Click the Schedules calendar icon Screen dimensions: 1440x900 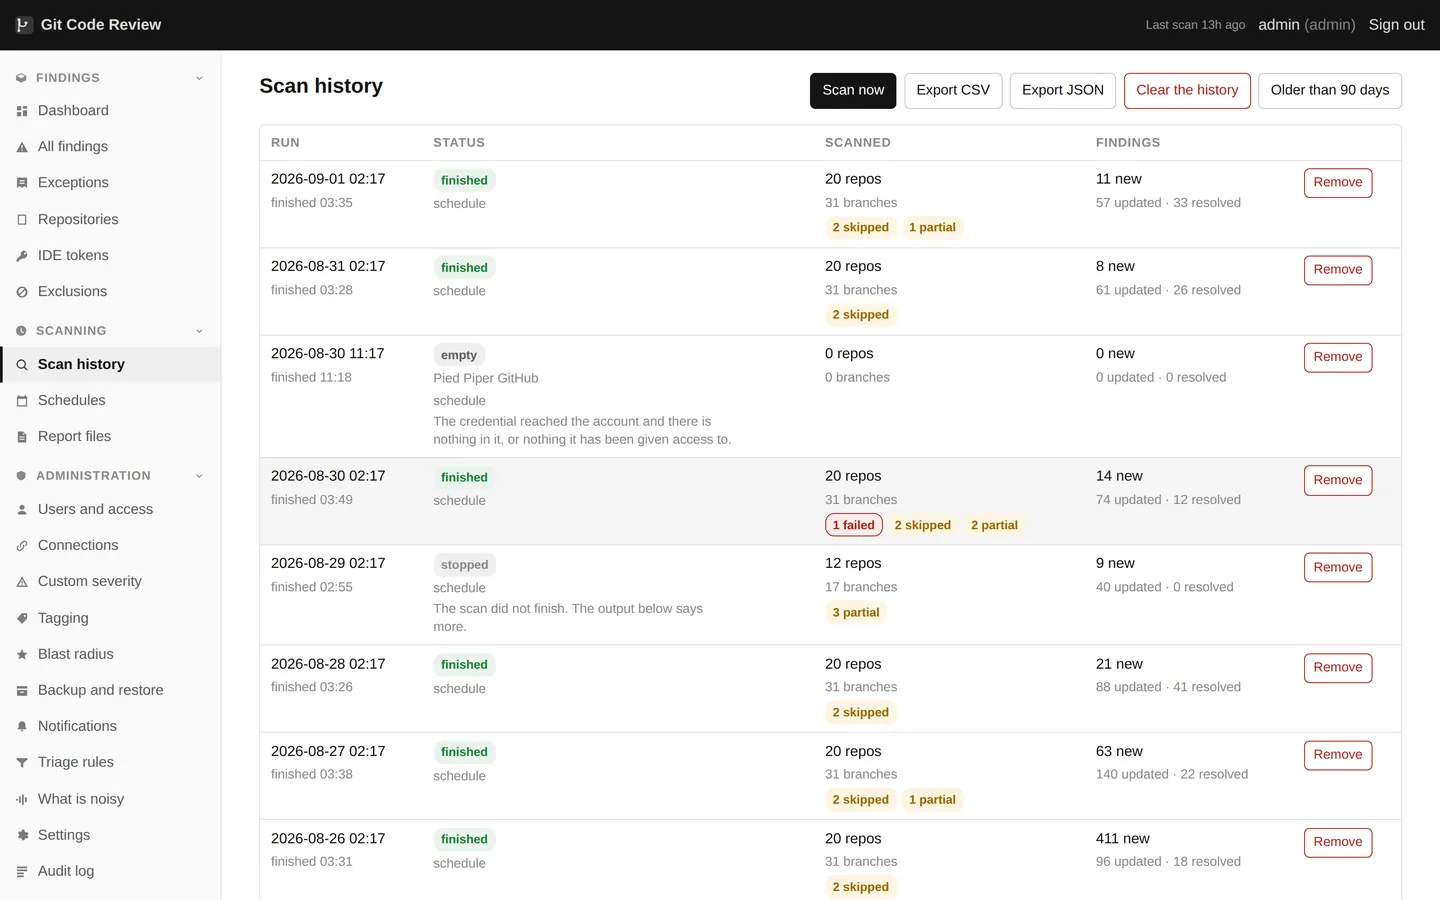22,401
